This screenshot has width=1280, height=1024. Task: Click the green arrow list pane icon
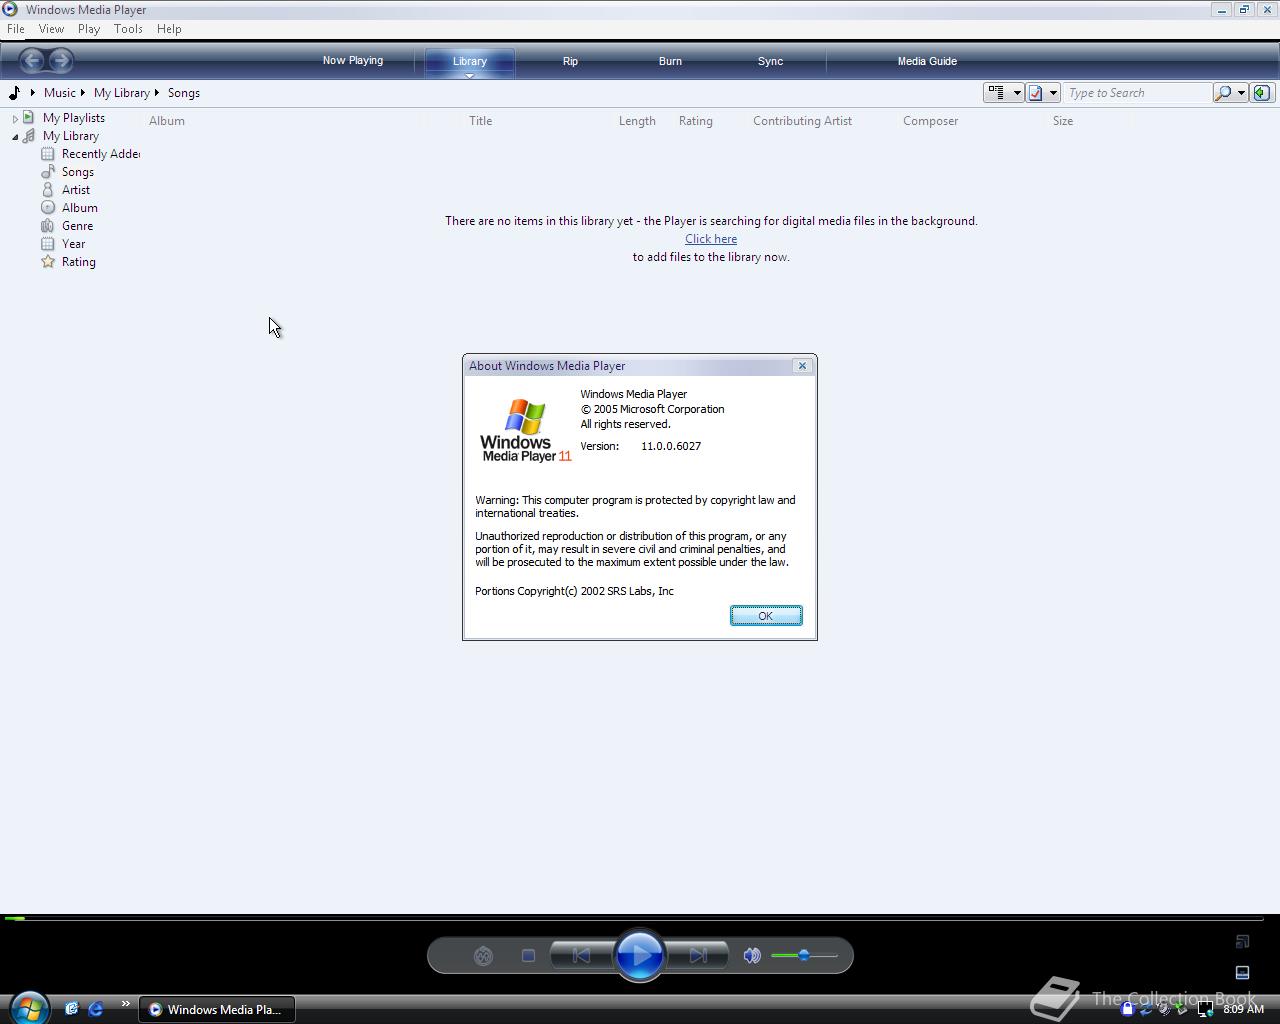pos(1262,93)
